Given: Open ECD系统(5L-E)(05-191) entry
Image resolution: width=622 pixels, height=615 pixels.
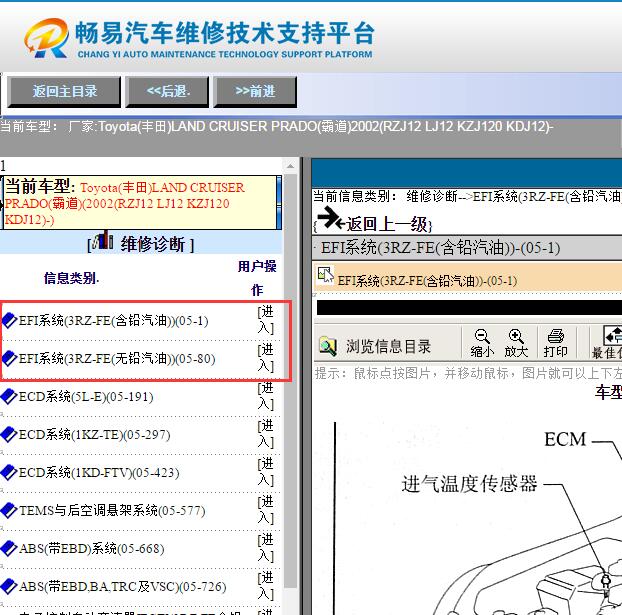Looking at the screenshot, I should [x=86, y=396].
